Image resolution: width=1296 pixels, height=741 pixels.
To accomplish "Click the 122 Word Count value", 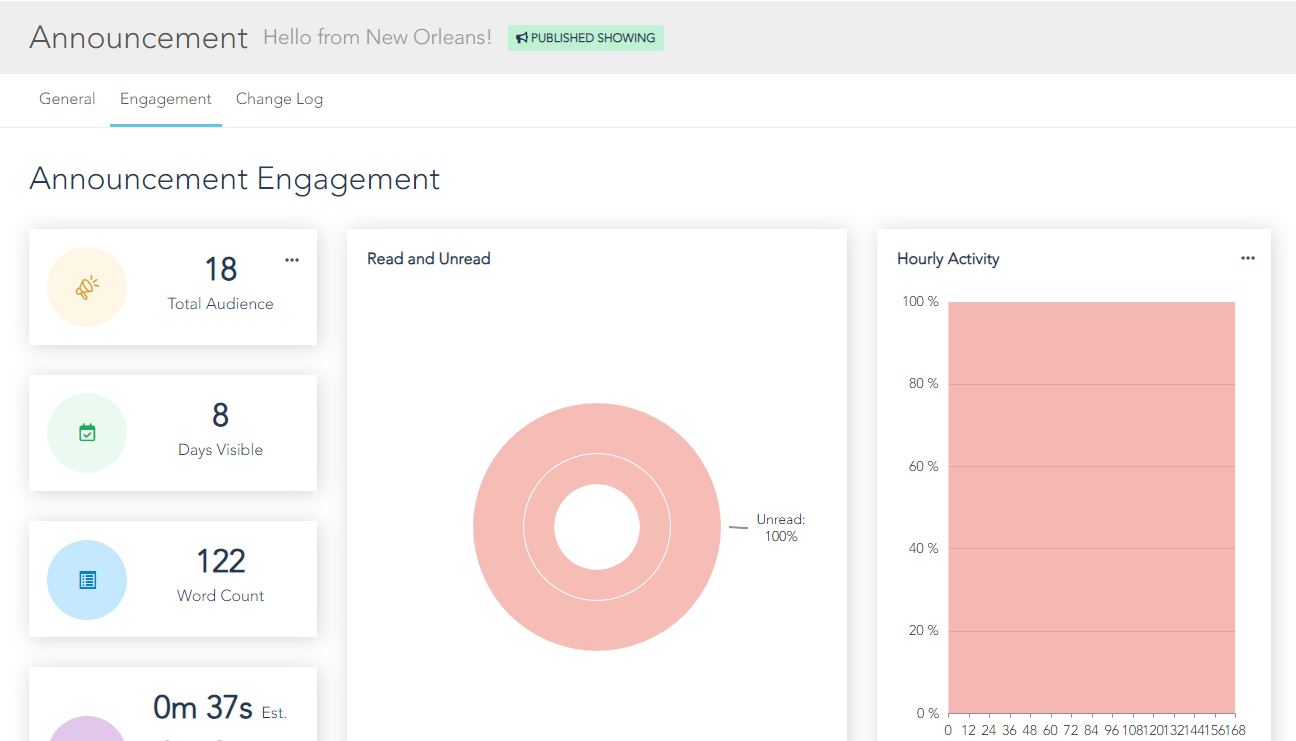I will 220,561.
